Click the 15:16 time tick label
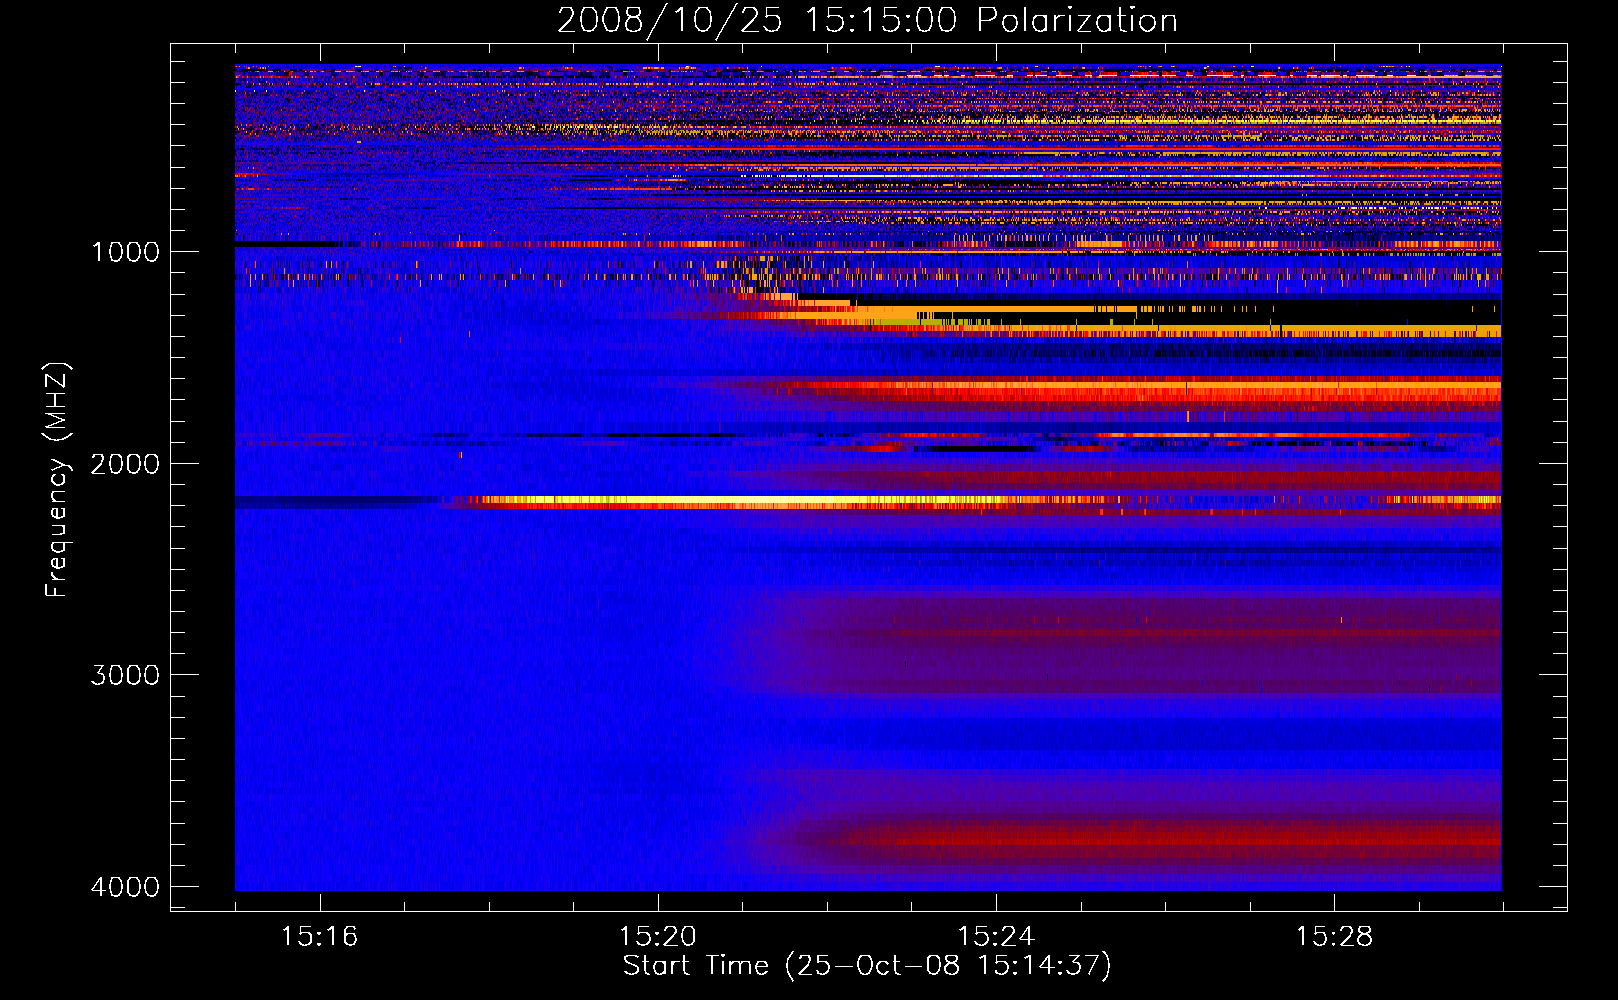Viewport: 1618px width, 1000px height. (x=319, y=936)
